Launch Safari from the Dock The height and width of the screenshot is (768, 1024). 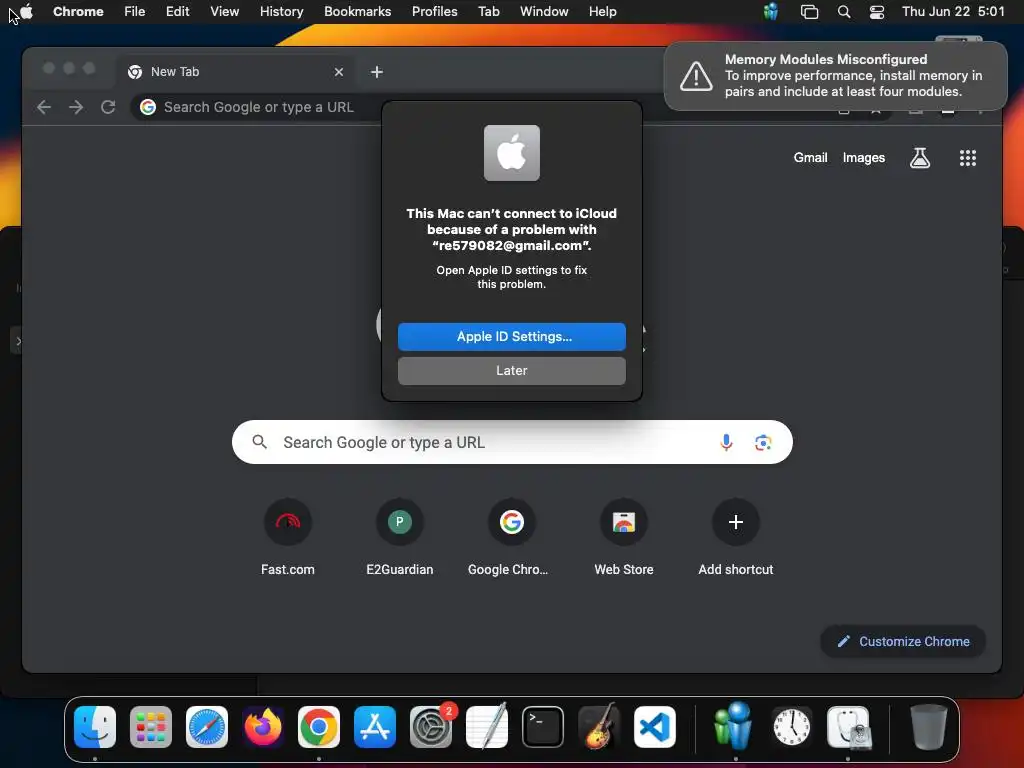click(x=207, y=727)
